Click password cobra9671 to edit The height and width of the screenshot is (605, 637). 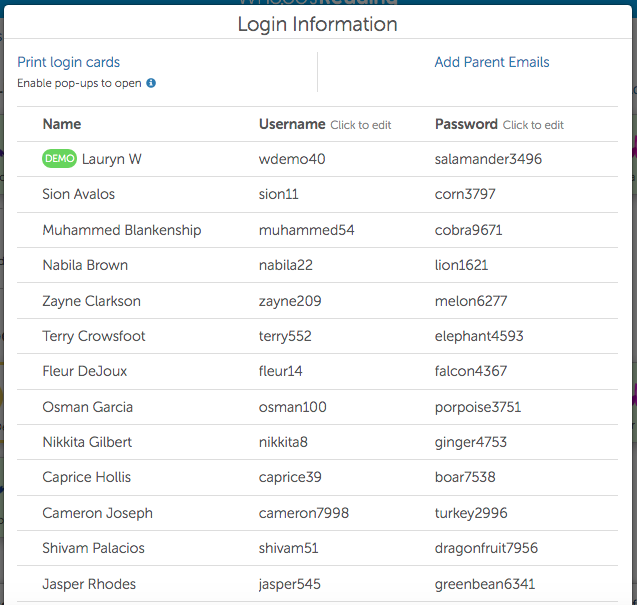[468, 230]
